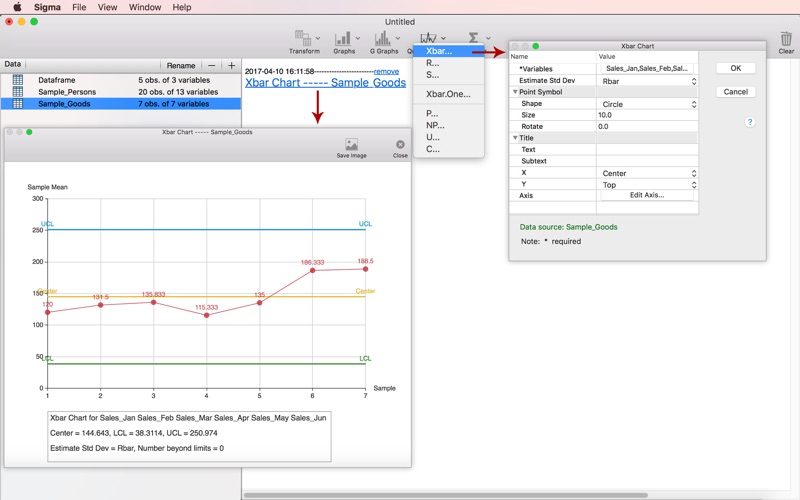Click the Rename button
The image size is (800, 500).
[181, 65]
